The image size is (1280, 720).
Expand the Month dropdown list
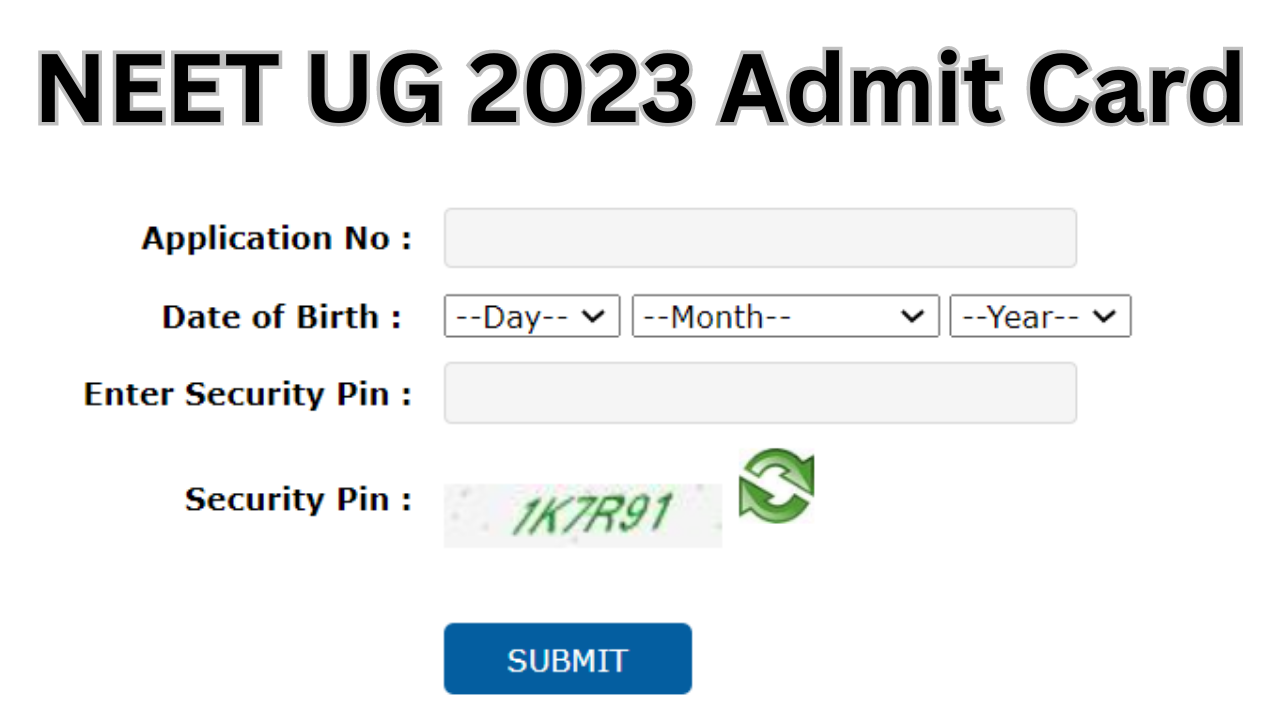[785, 316]
